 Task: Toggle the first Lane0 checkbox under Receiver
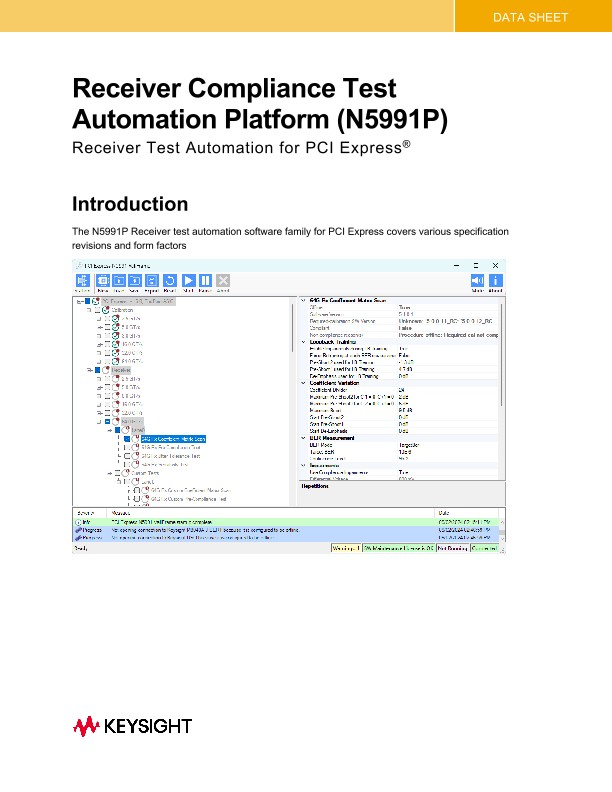point(118,430)
